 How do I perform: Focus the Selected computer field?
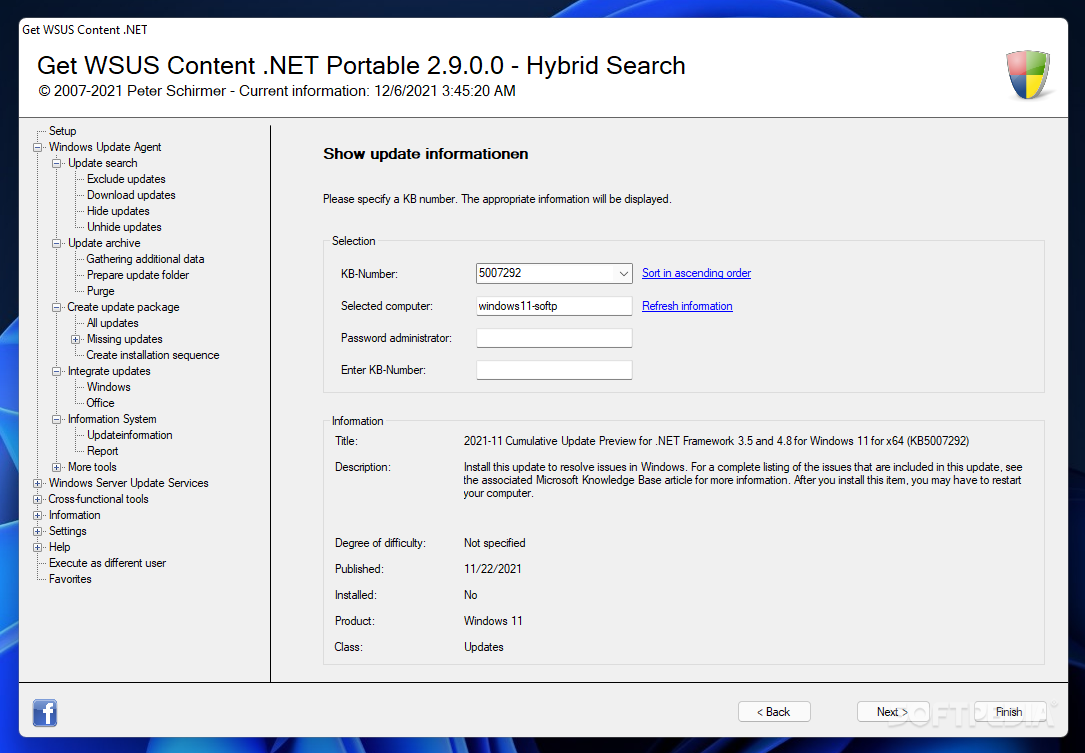point(554,306)
